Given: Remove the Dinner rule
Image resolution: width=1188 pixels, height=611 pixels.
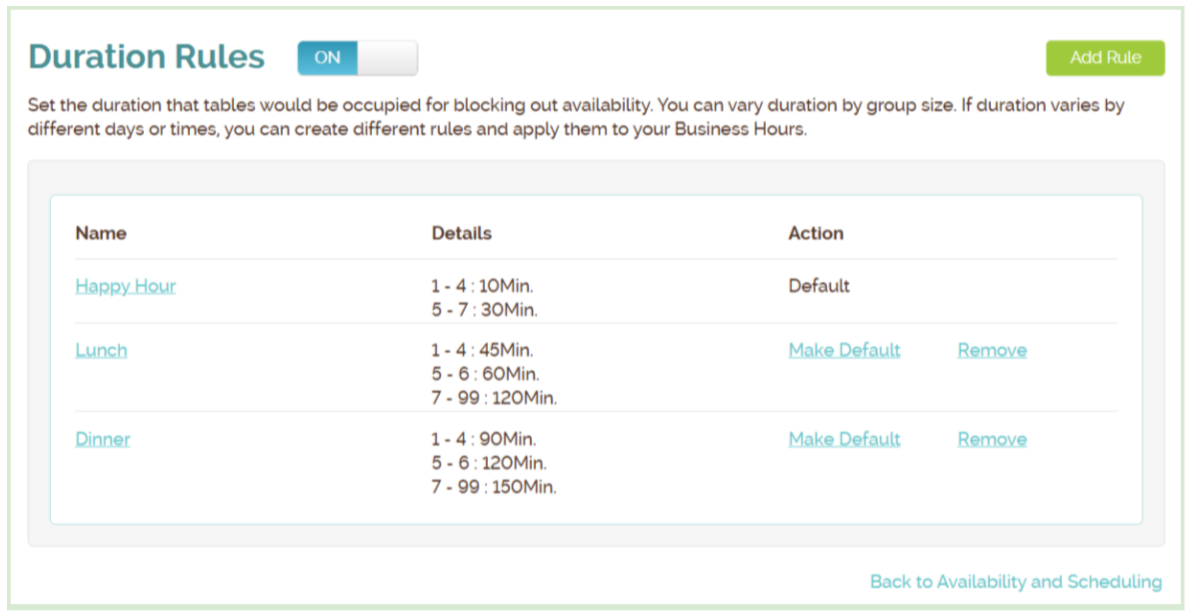Looking at the screenshot, I should (992, 439).
